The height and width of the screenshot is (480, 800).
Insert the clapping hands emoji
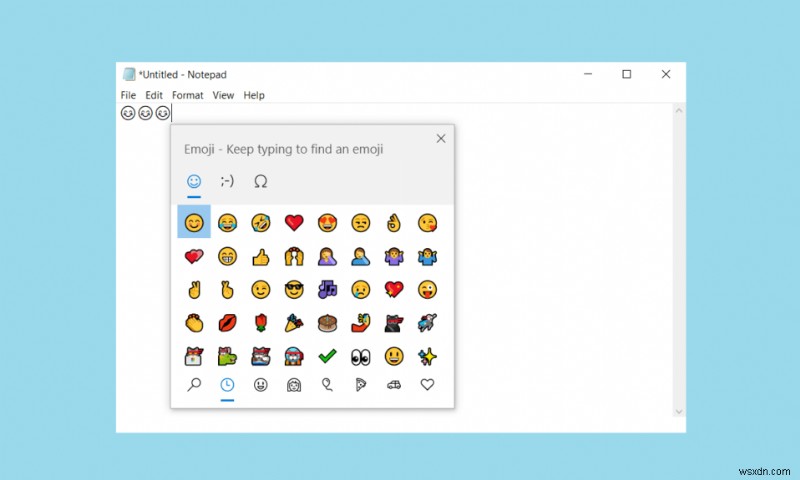point(194,323)
